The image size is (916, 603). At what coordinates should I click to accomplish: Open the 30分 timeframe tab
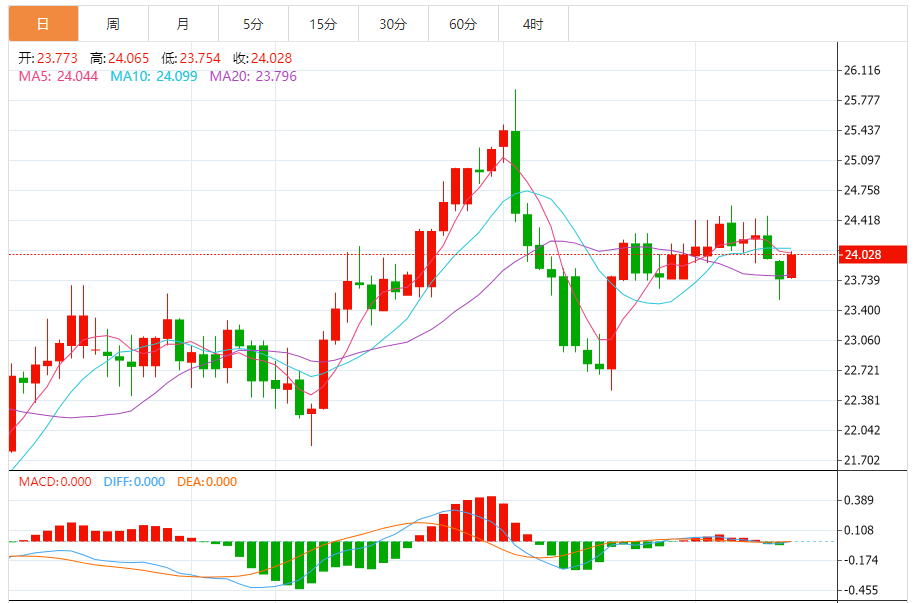393,24
